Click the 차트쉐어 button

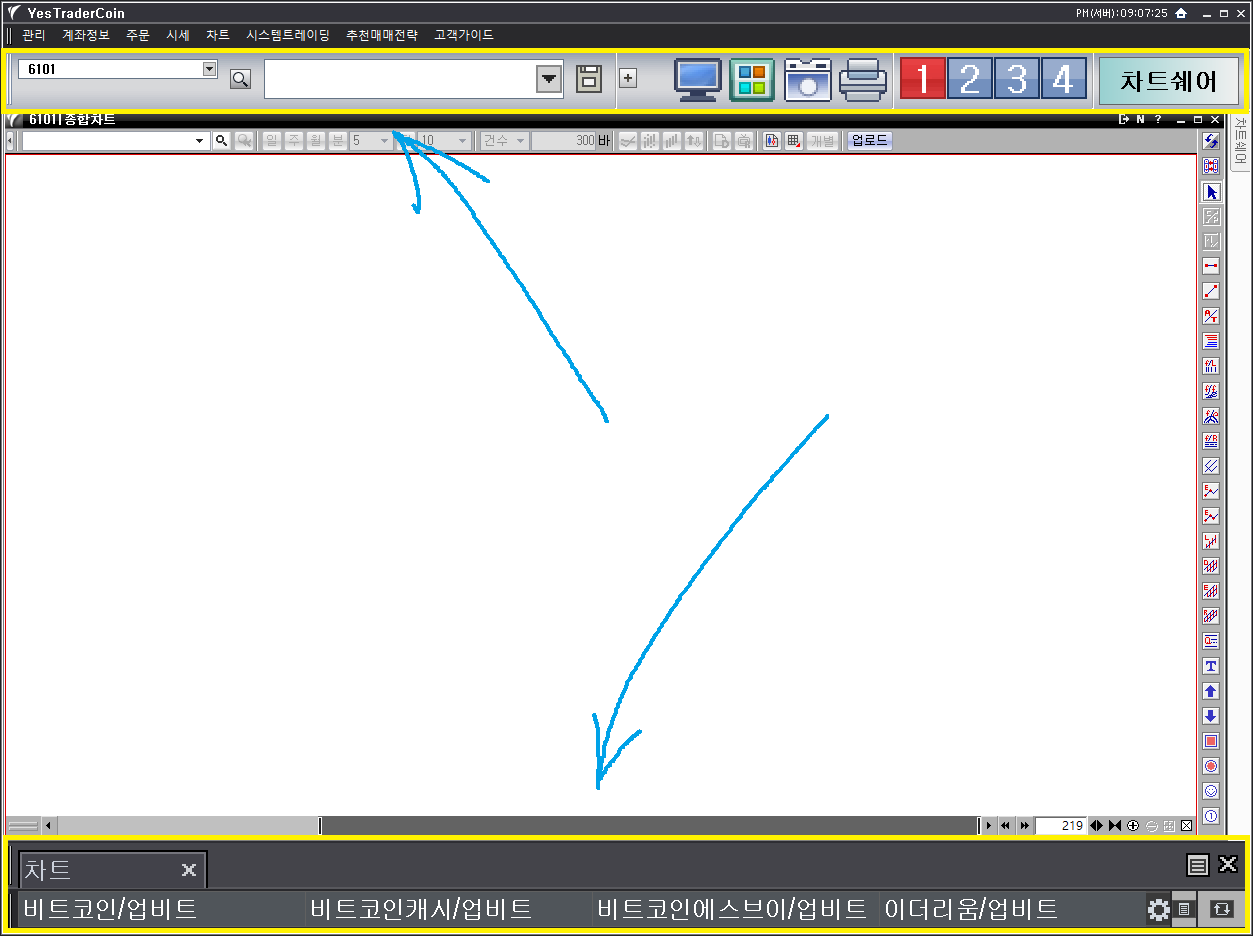[1168, 80]
